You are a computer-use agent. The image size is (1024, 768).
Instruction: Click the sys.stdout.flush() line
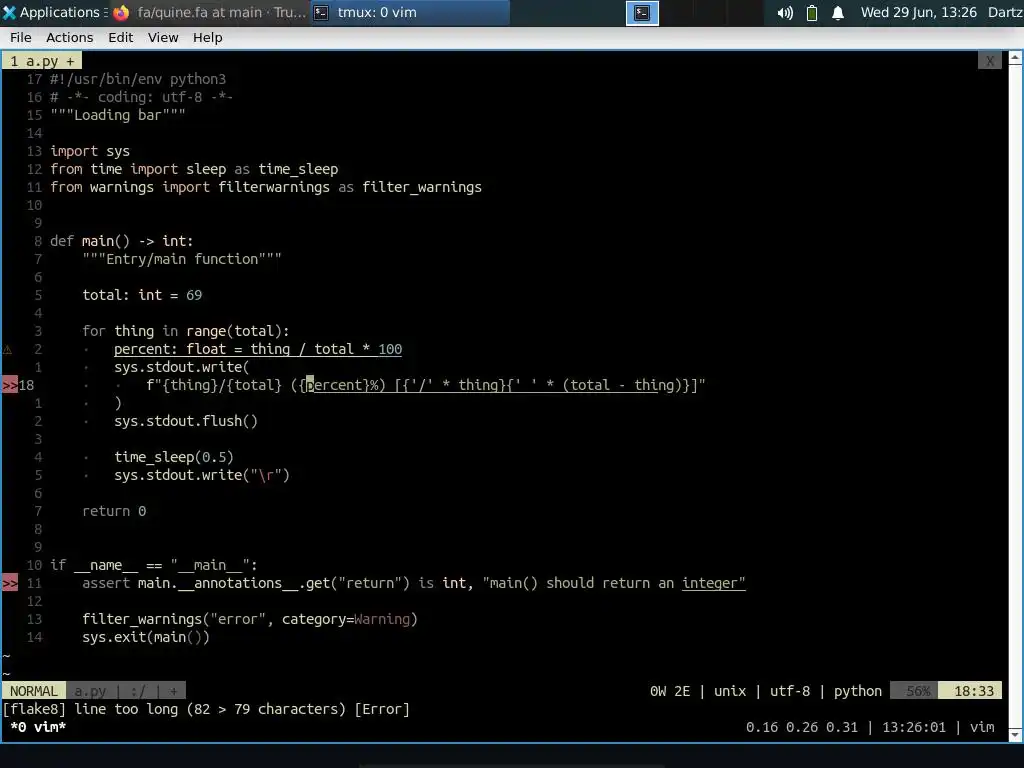(186, 421)
